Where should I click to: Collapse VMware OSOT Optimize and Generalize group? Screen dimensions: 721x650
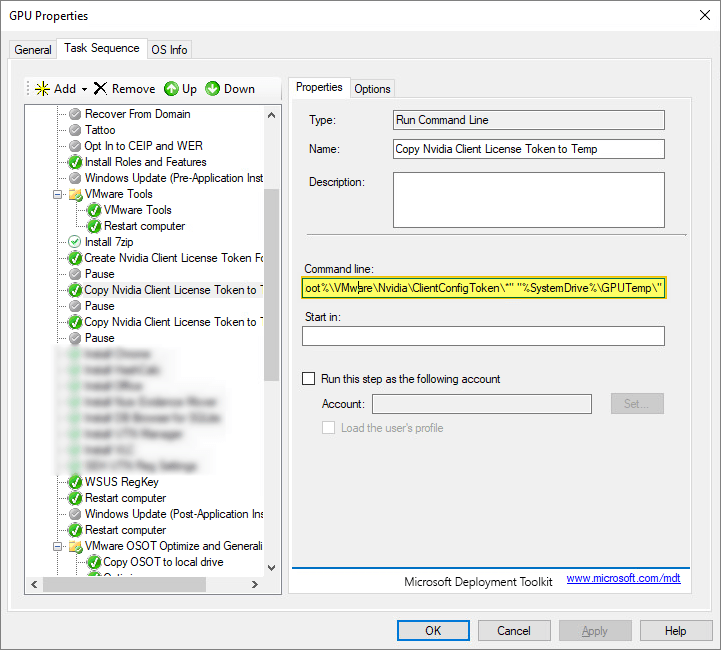click(58, 546)
